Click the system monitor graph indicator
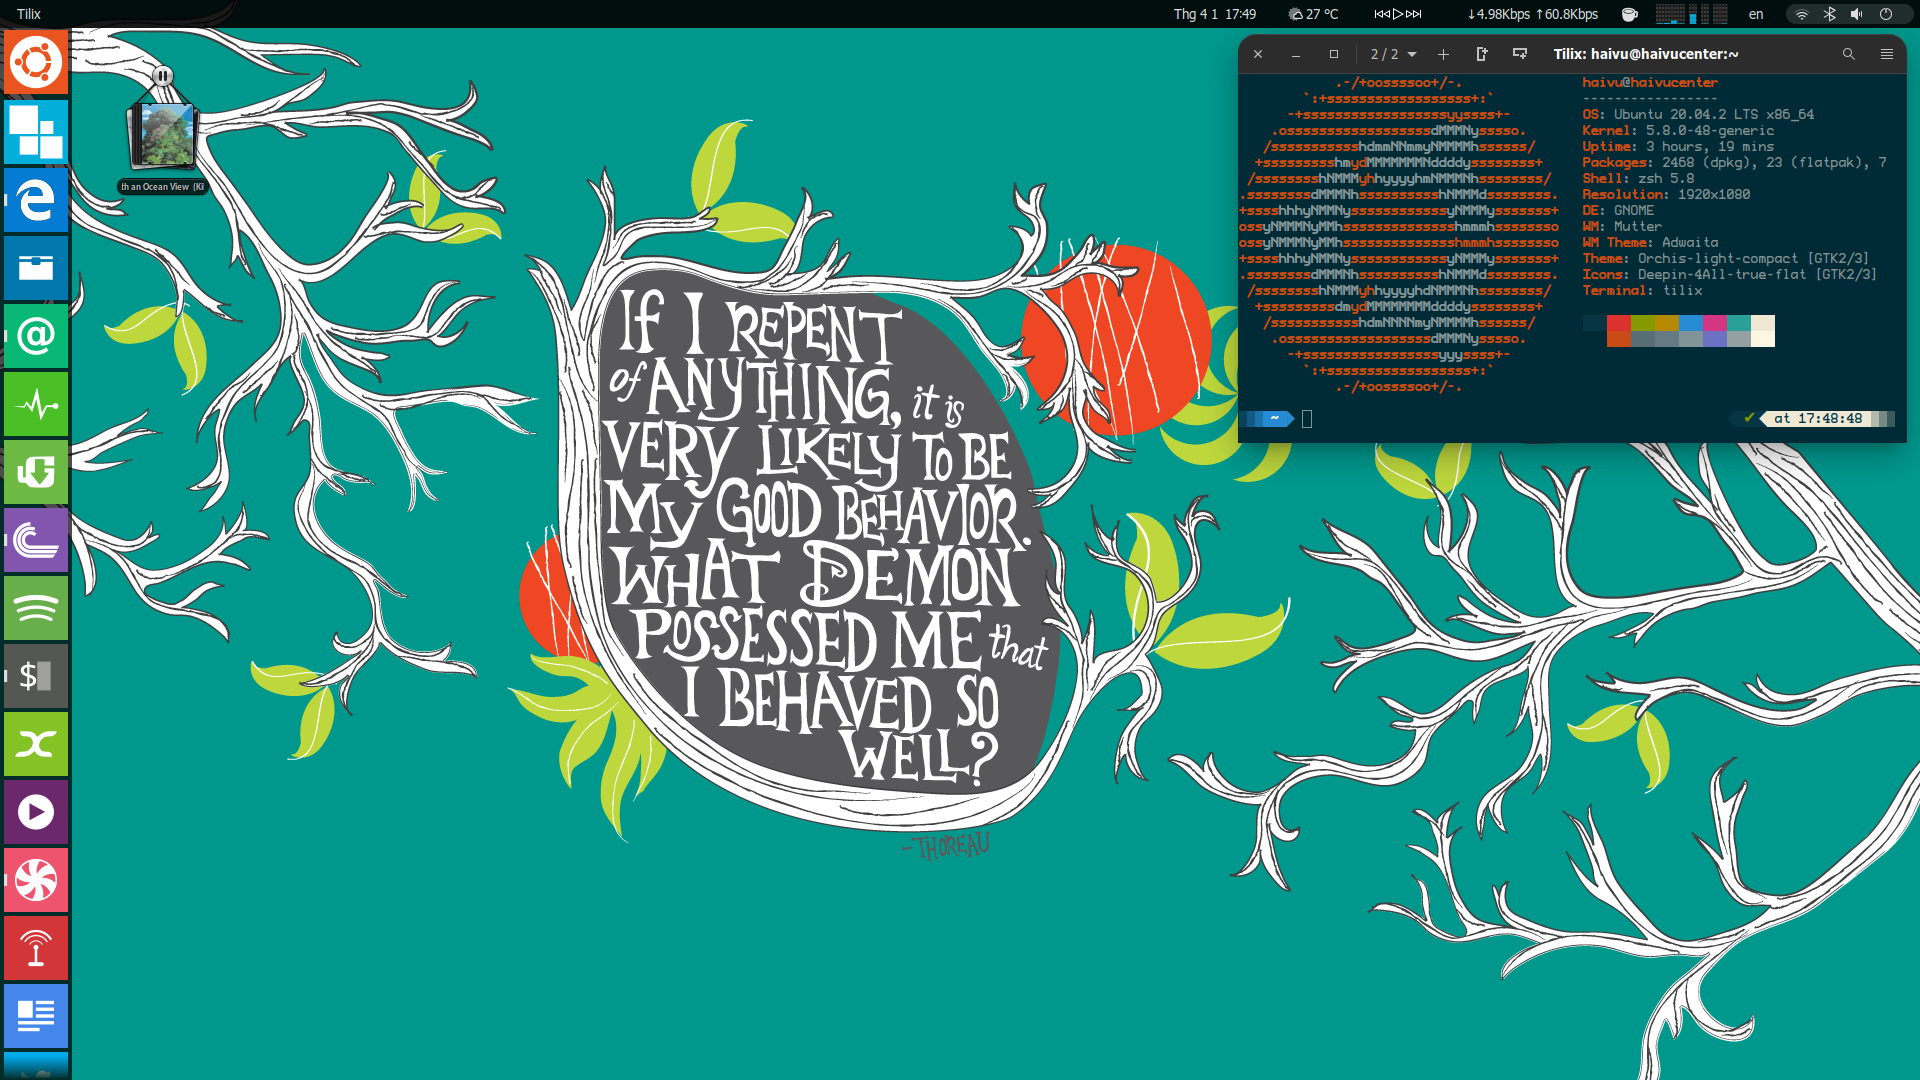Viewport: 1920px width, 1080px height. [1691, 14]
